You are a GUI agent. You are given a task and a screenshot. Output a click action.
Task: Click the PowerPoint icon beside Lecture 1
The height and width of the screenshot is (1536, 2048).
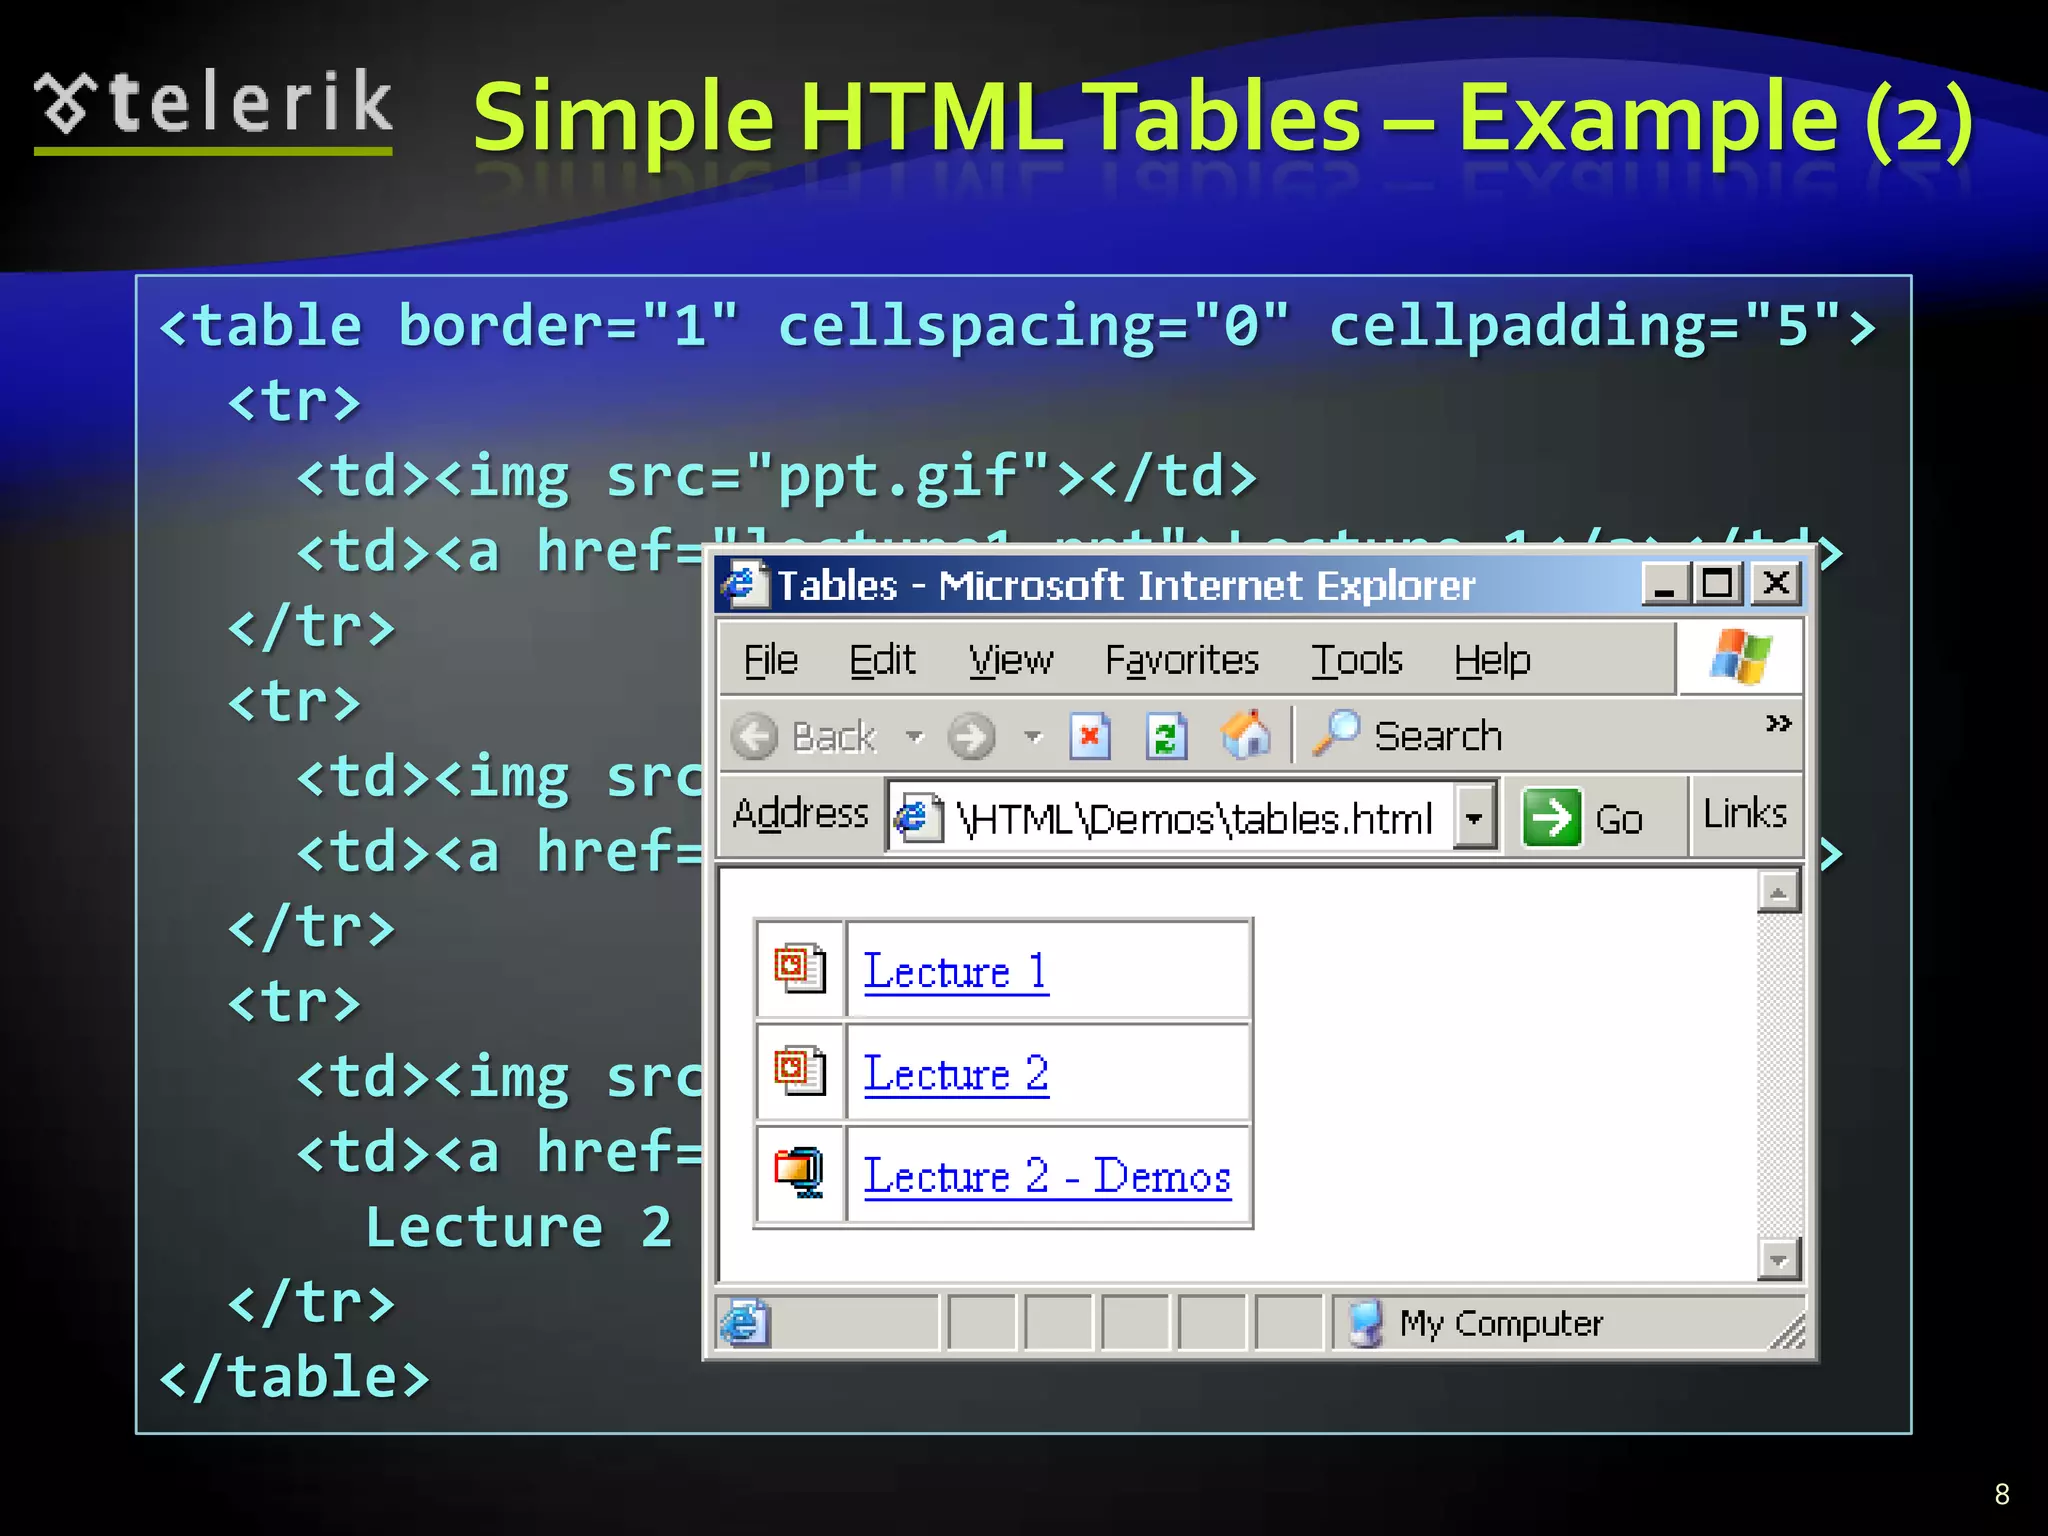click(799, 968)
